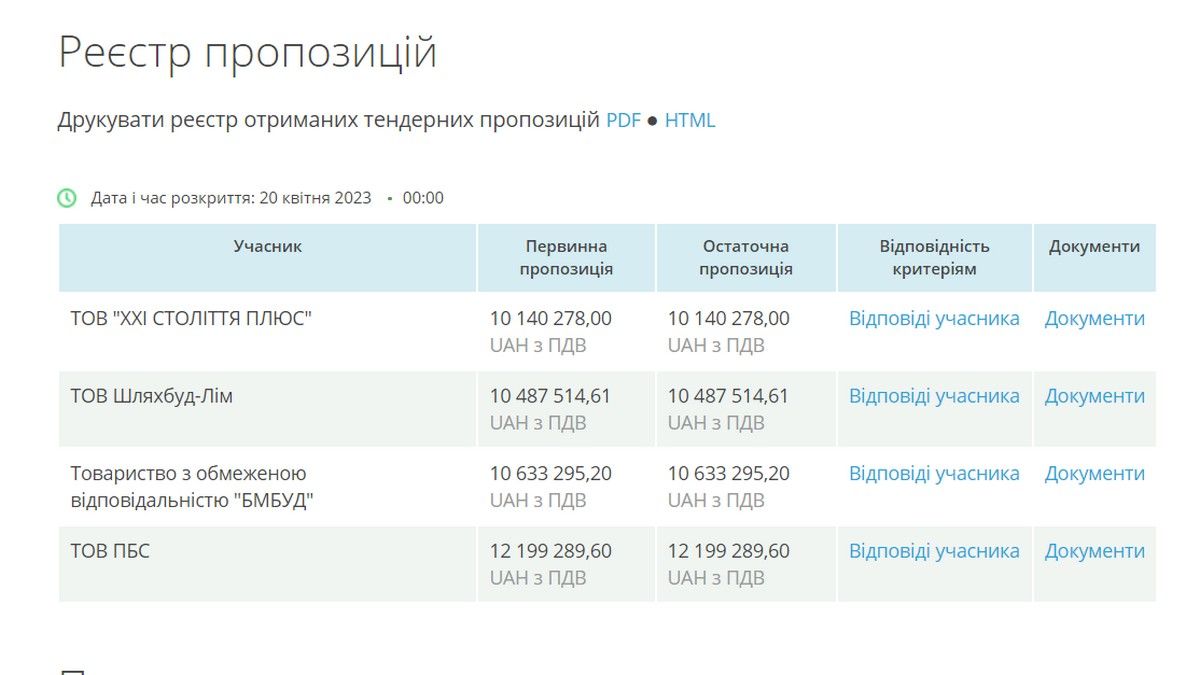Open Документи for the "БМБУД" company

click(1094, 474)
